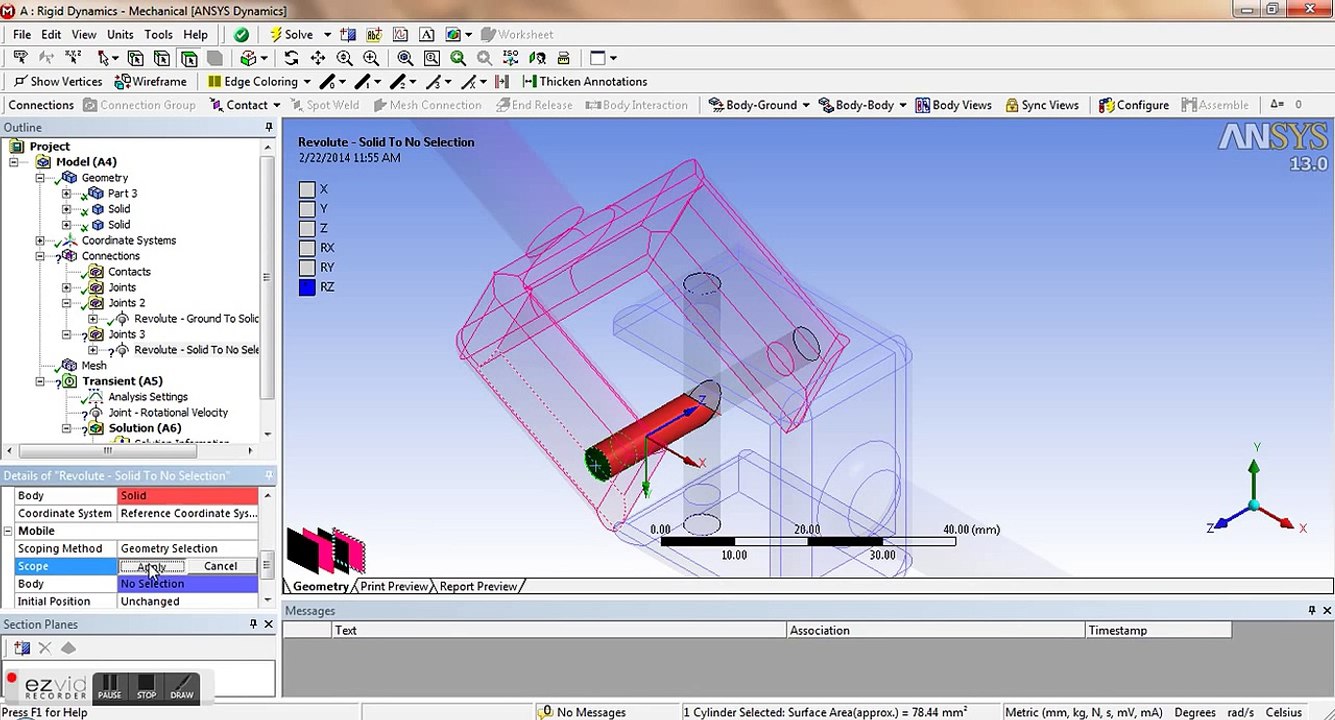
Task: Switch to the Print Preview tab
Action: 394,587
